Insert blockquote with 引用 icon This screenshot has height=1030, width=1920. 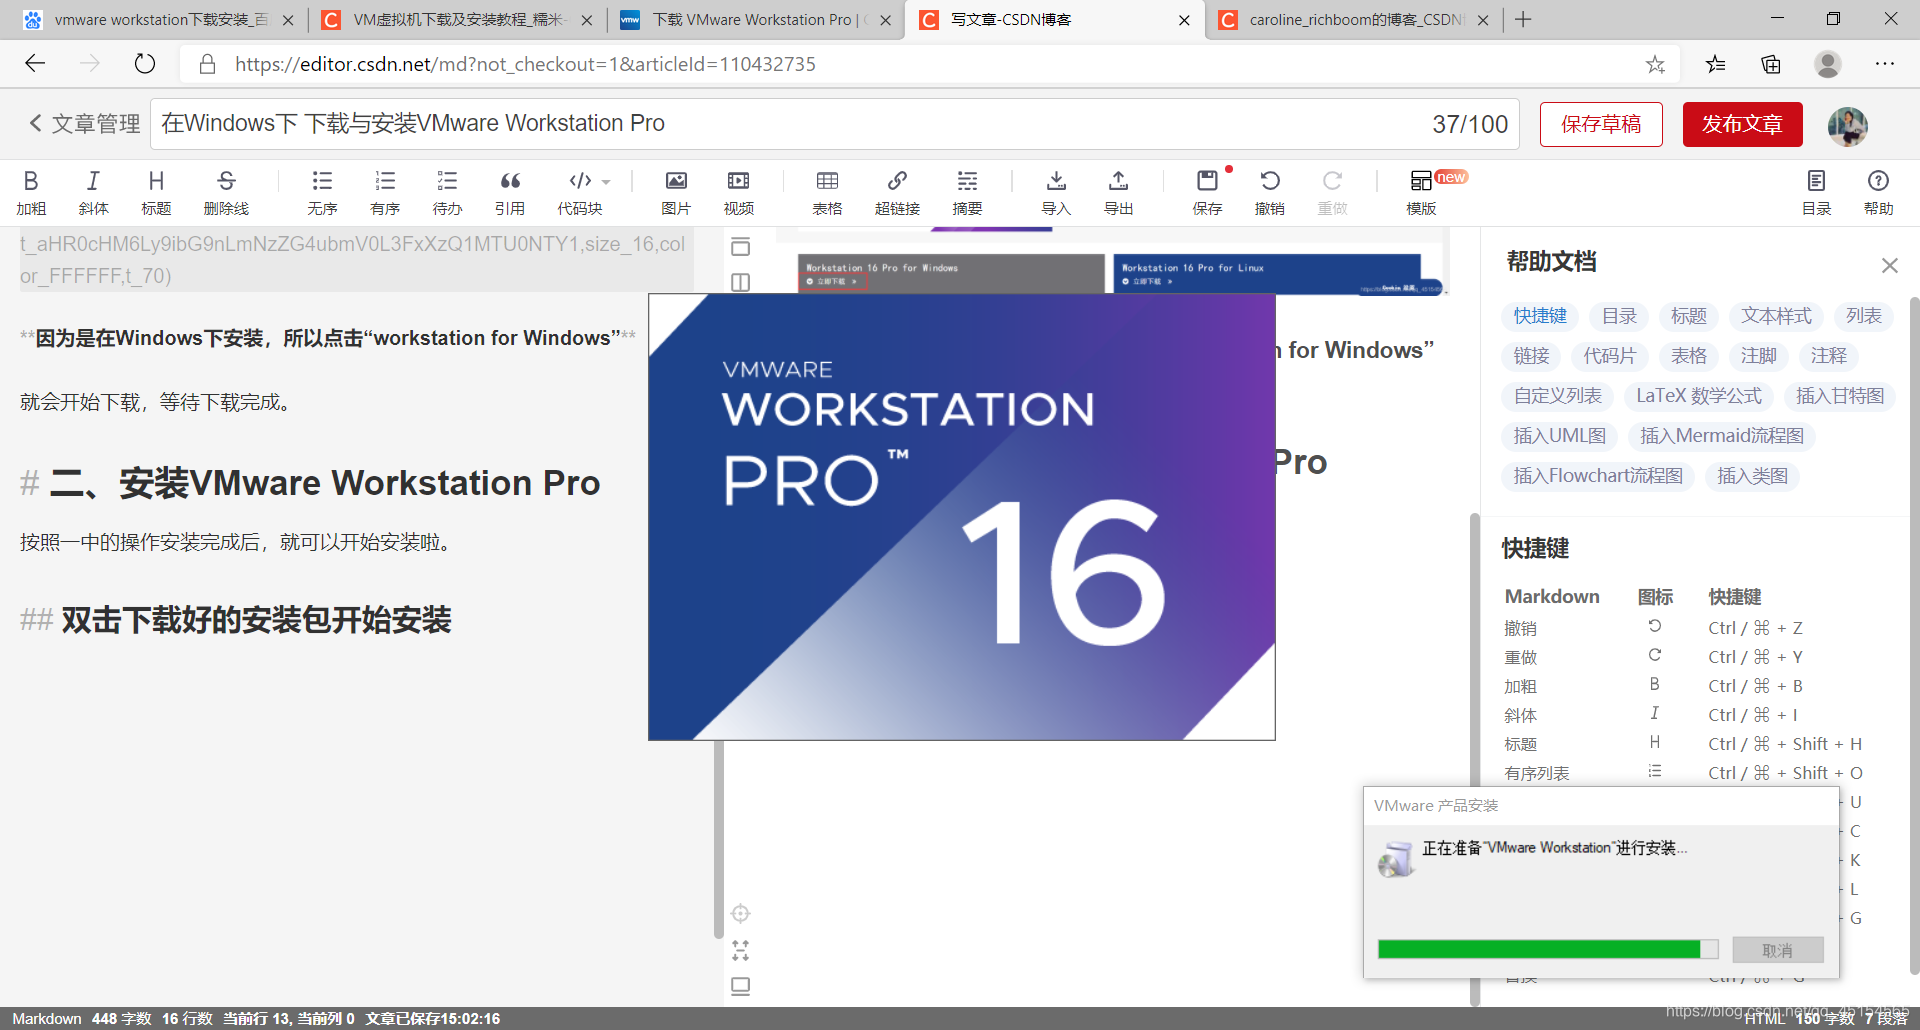click(x=510, y=192)
